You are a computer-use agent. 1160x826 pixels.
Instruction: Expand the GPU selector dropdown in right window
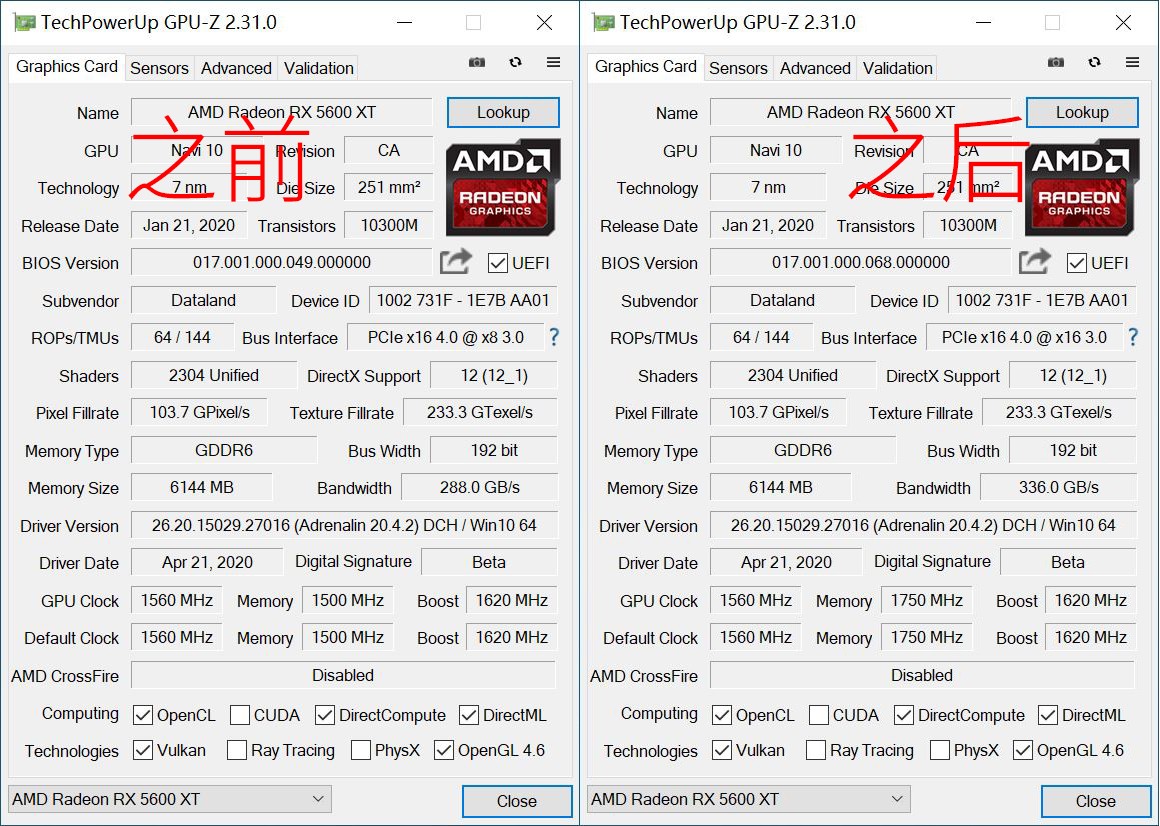748,799
